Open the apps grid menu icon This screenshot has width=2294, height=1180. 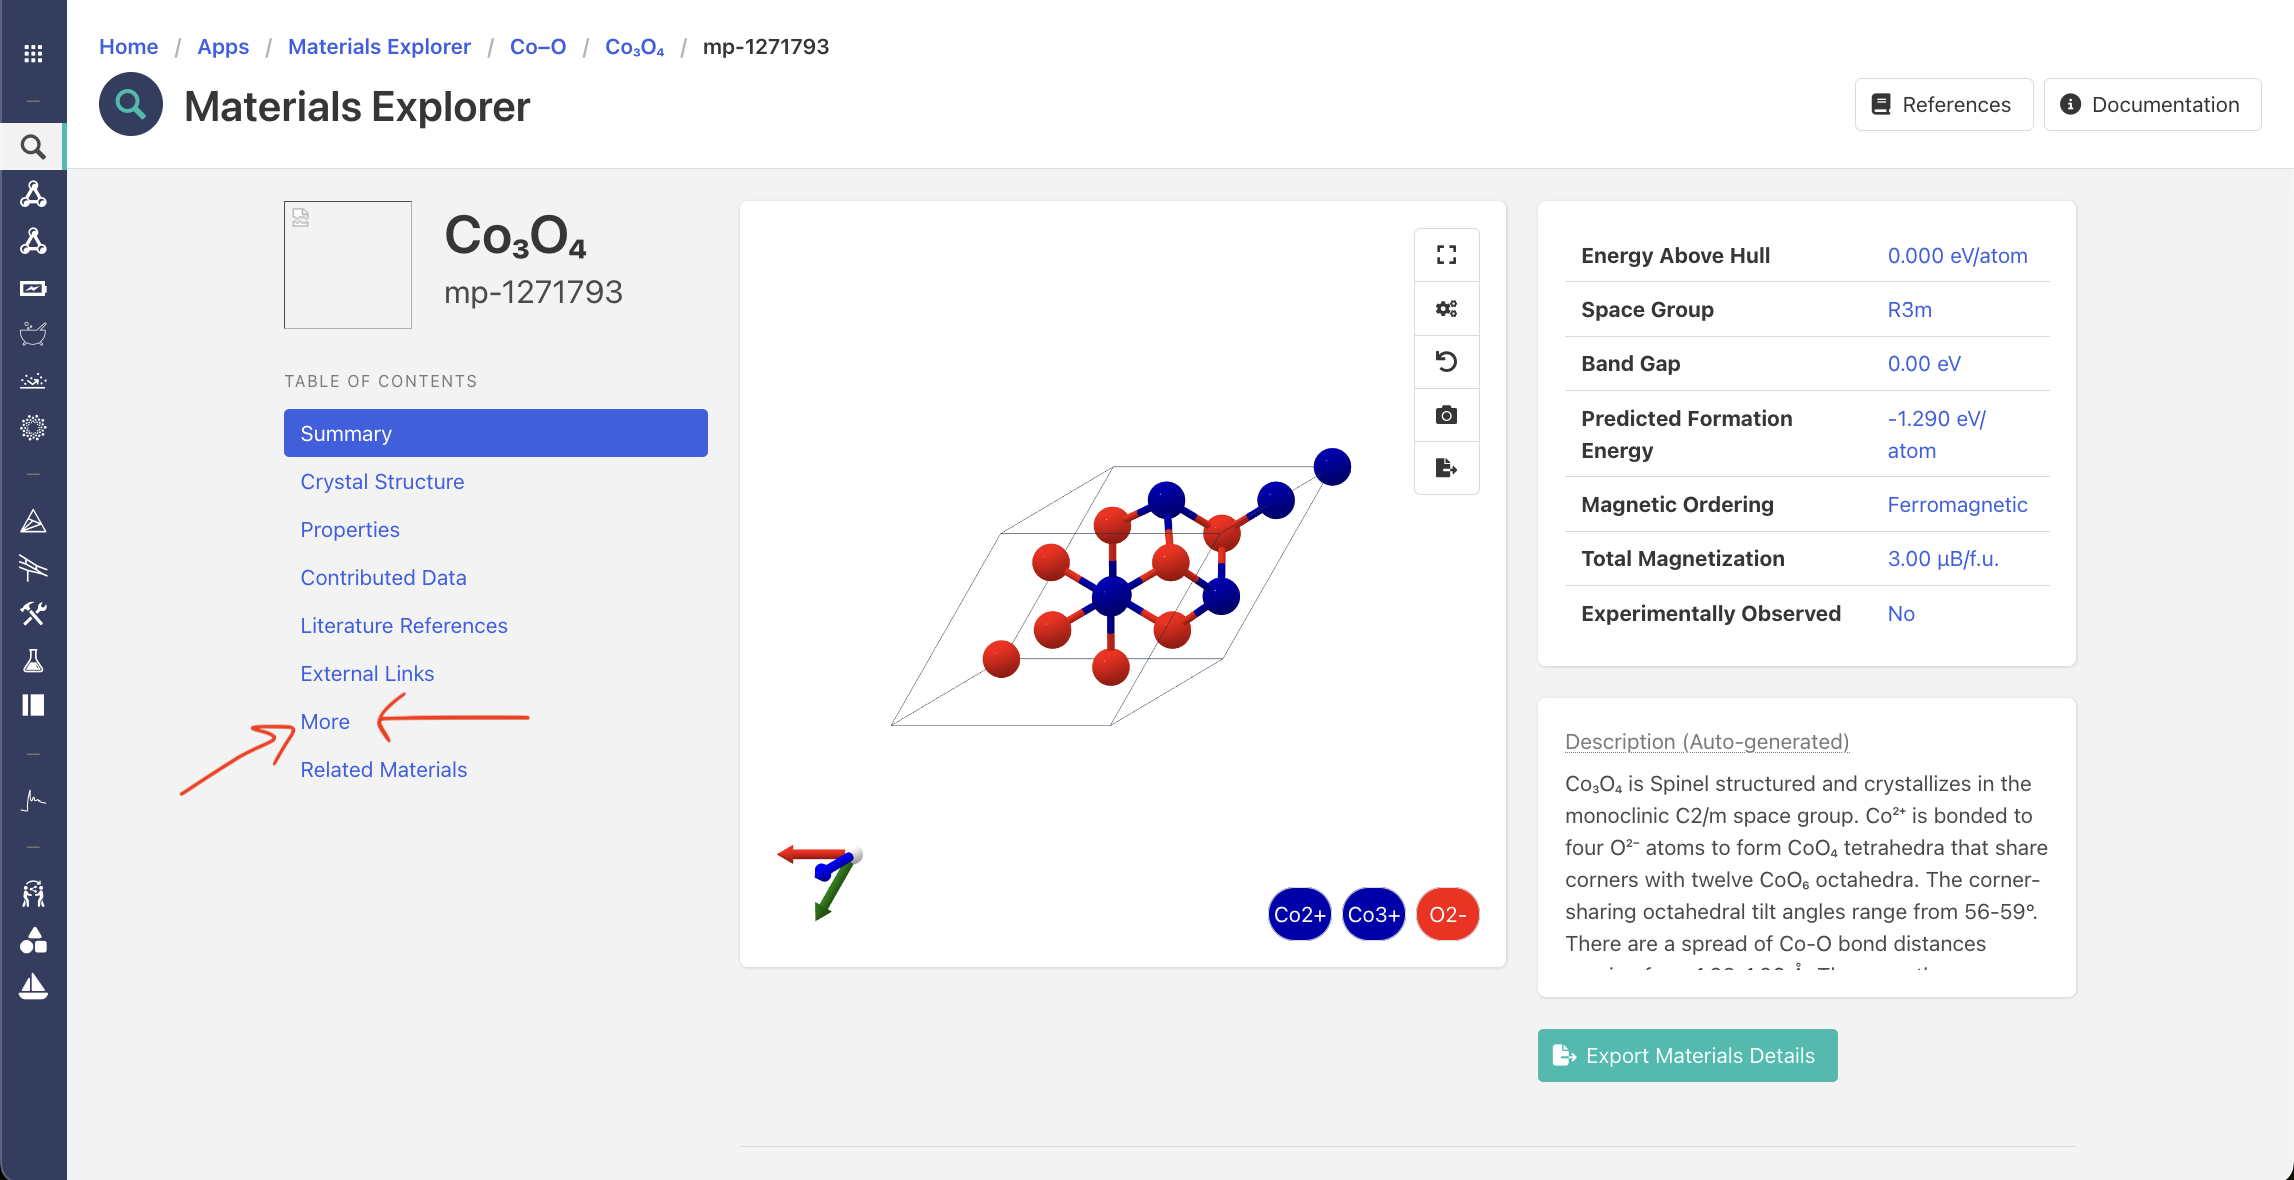point(33,54)
